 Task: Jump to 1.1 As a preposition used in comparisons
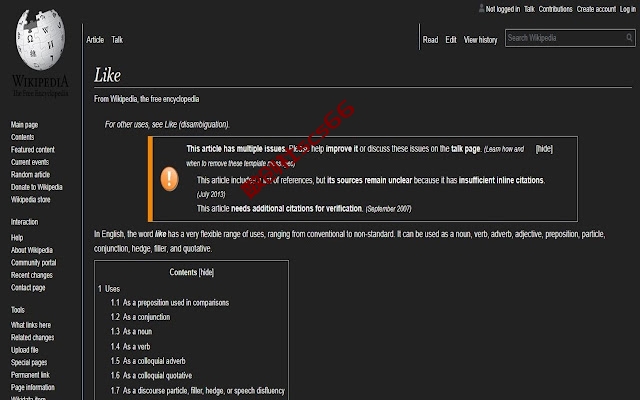170,303
